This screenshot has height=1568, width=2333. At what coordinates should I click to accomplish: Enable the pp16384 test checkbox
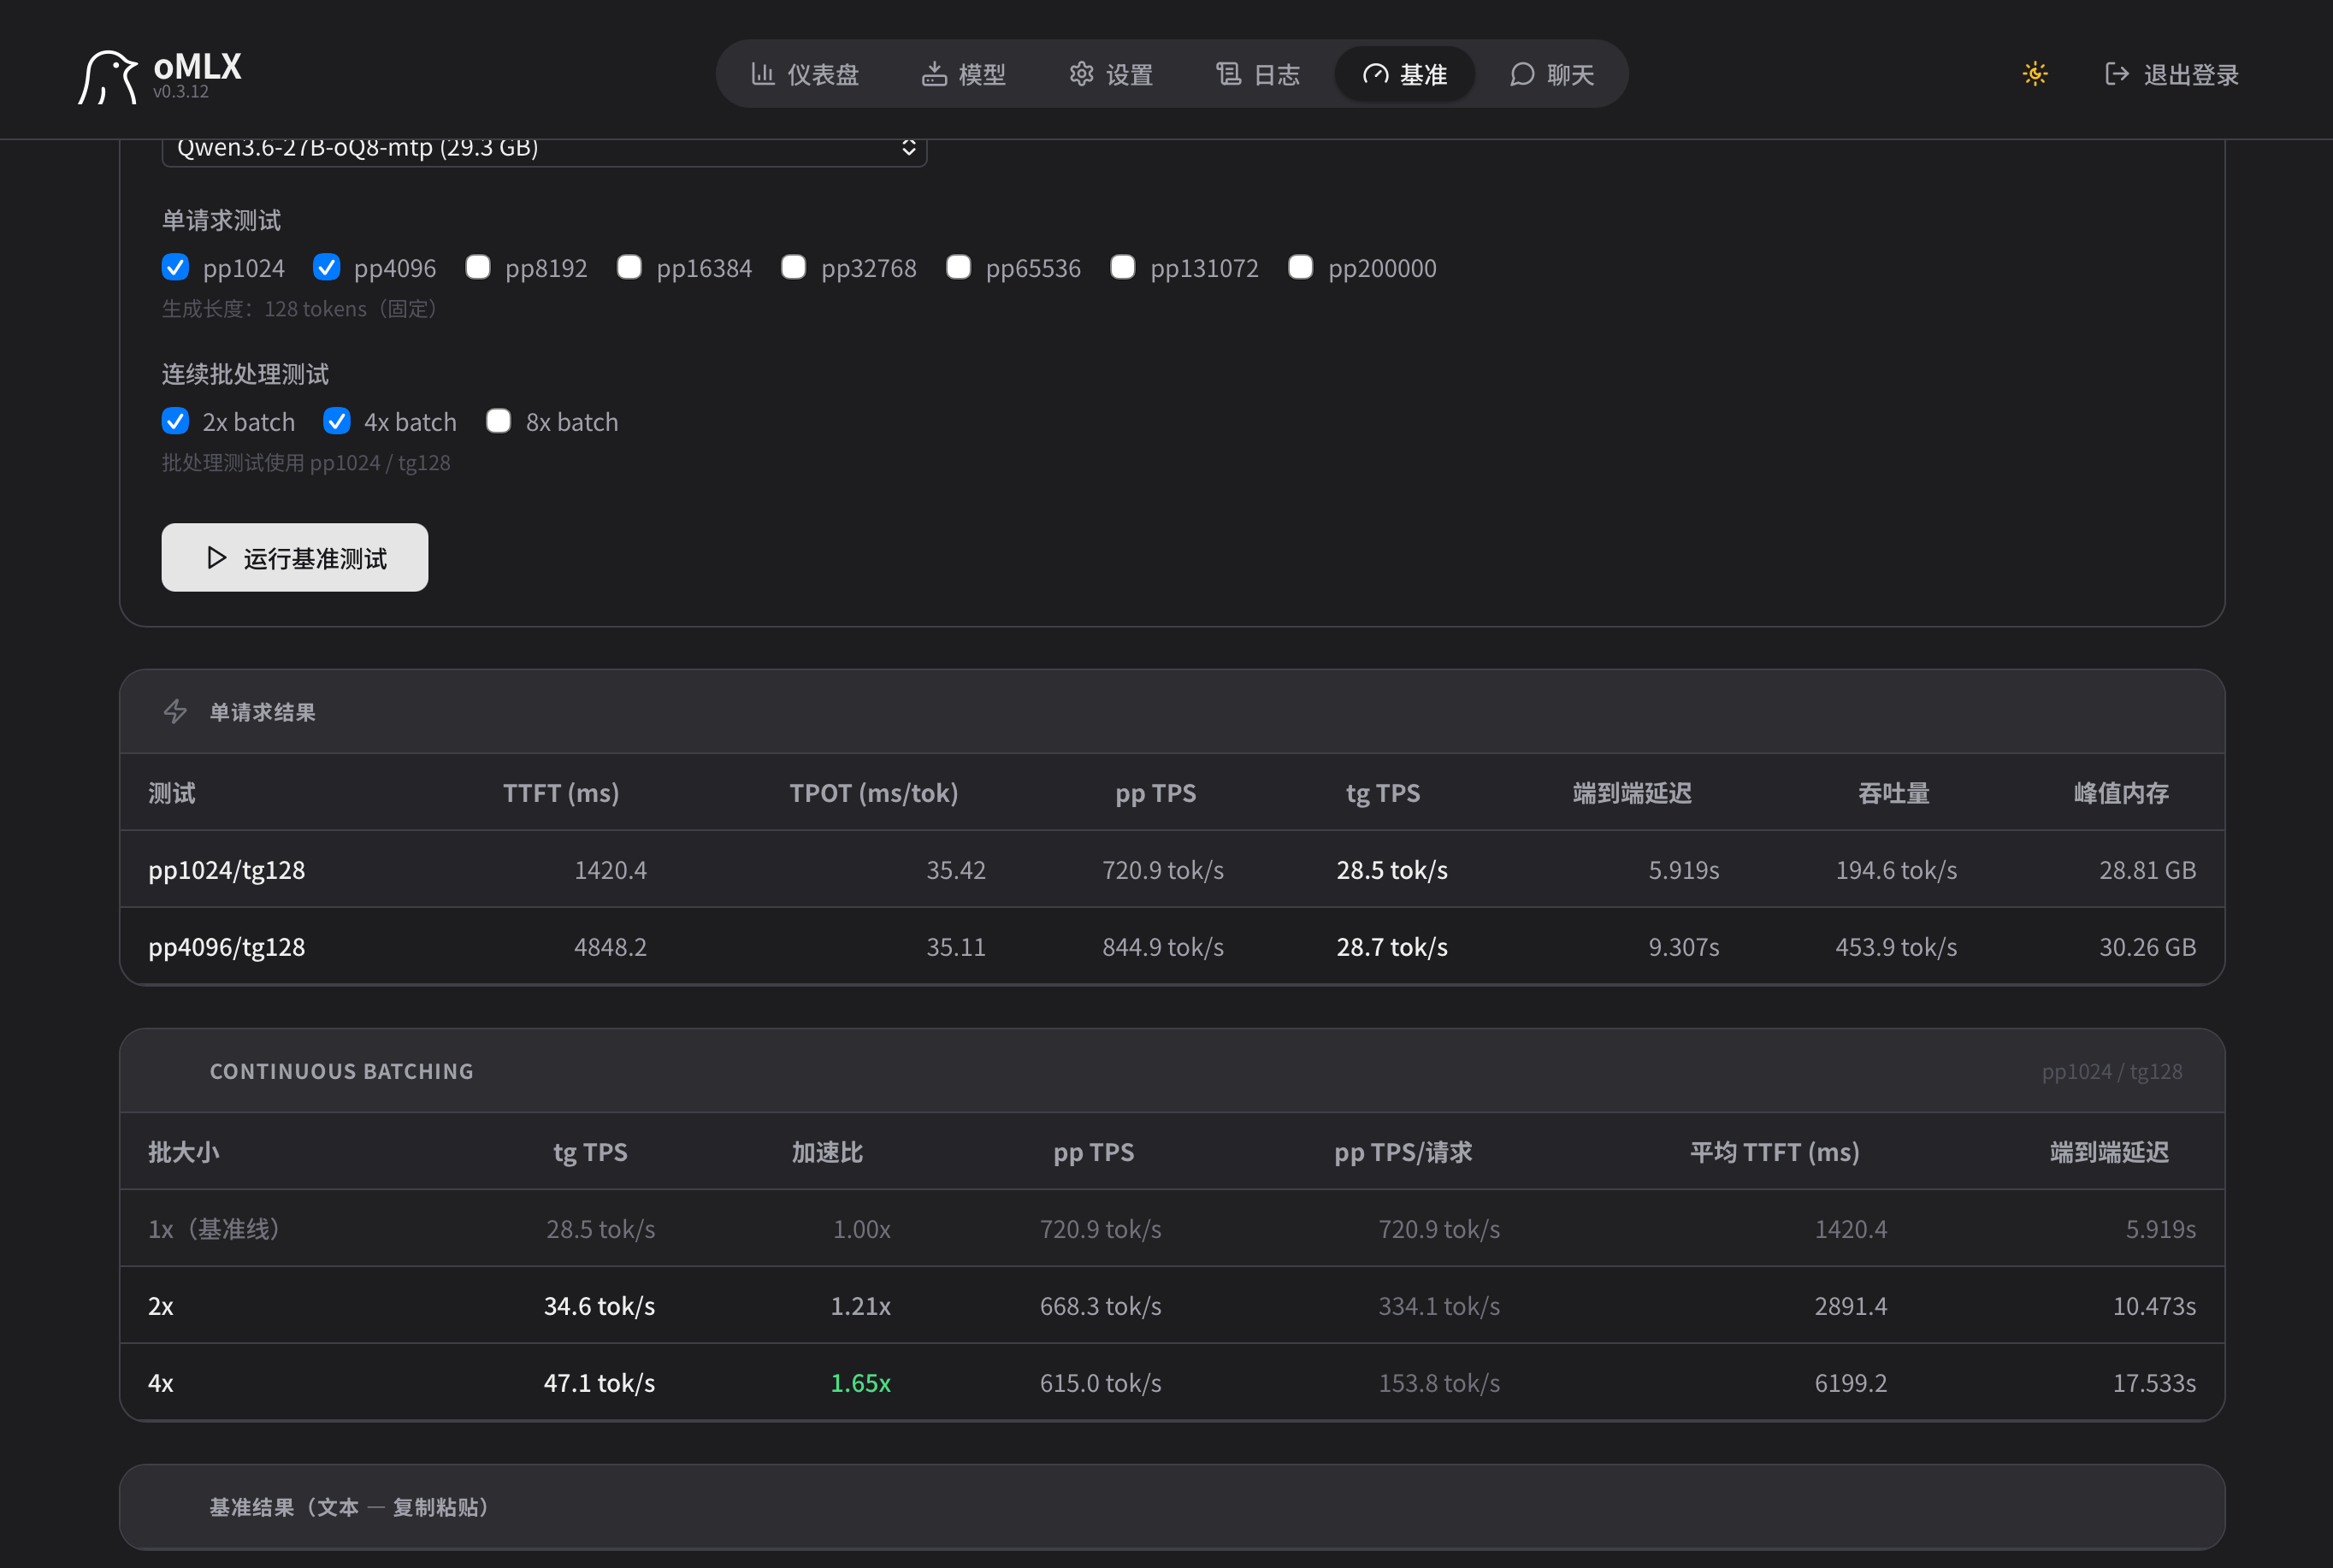[629, 267]
